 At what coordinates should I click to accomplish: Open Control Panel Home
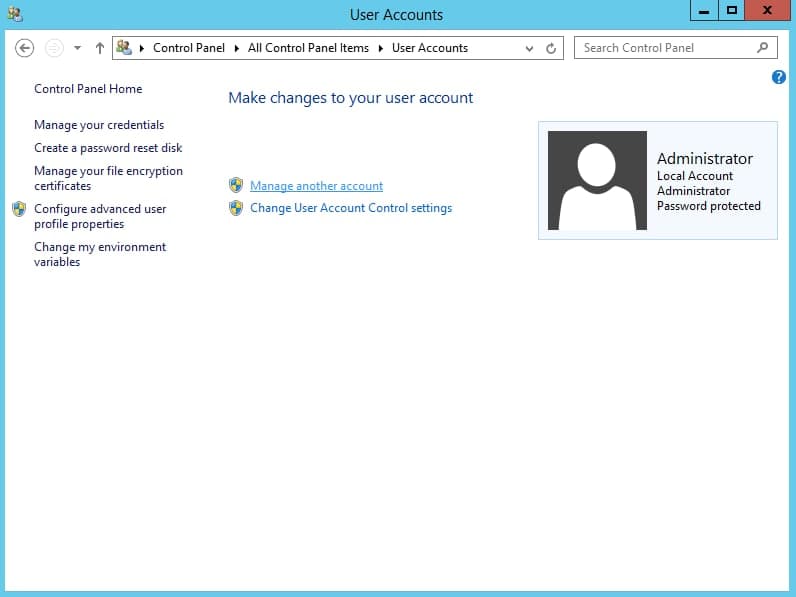click(88, 89)
